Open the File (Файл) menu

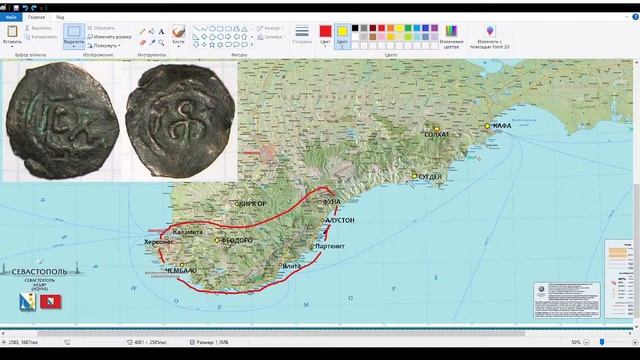[x=11, y=17]
